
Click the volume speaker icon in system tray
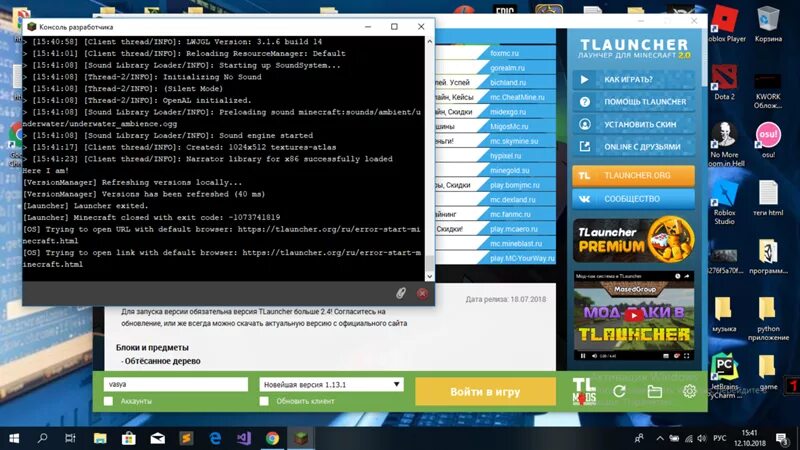[x=702, y=438]
